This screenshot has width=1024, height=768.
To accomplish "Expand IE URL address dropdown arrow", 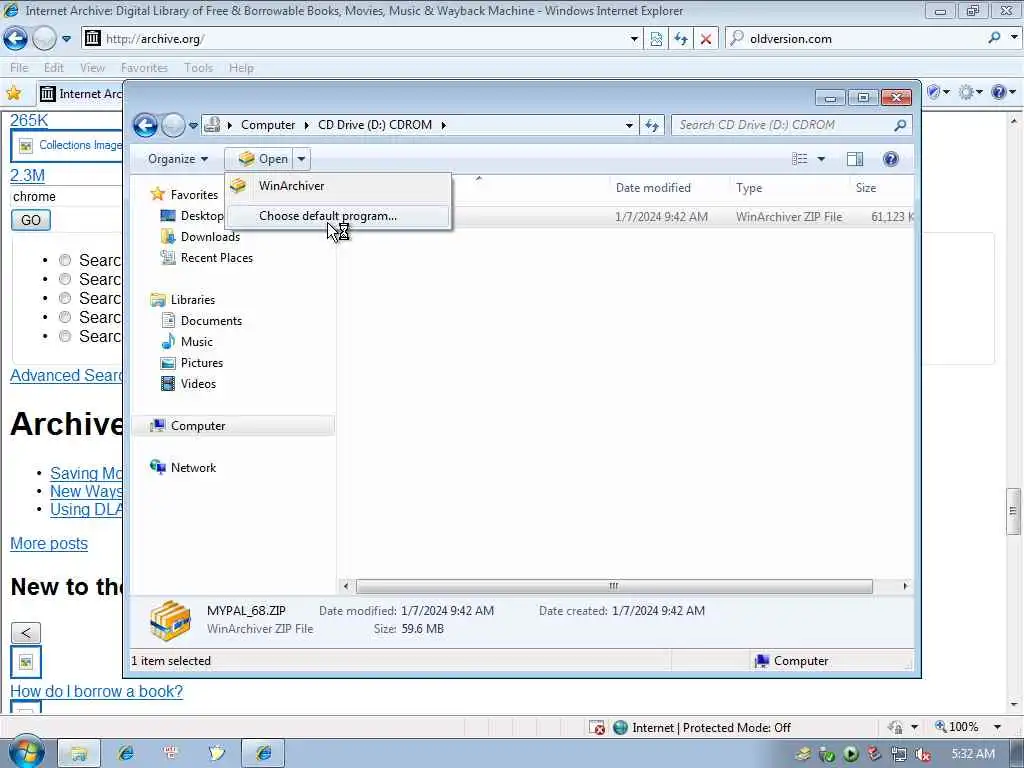I will pos(633,39).
